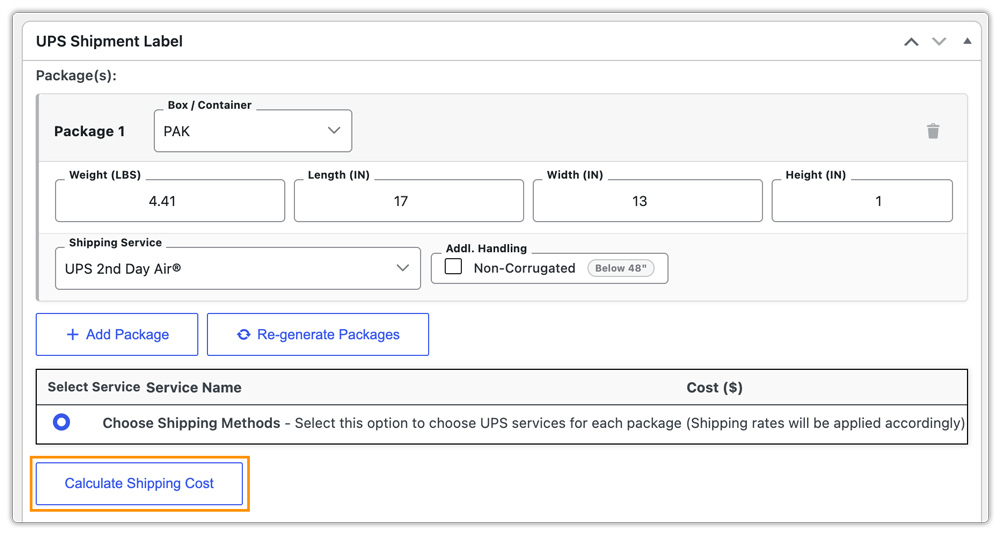Open the Shipping Service dropdown

(x=238, y=269)
